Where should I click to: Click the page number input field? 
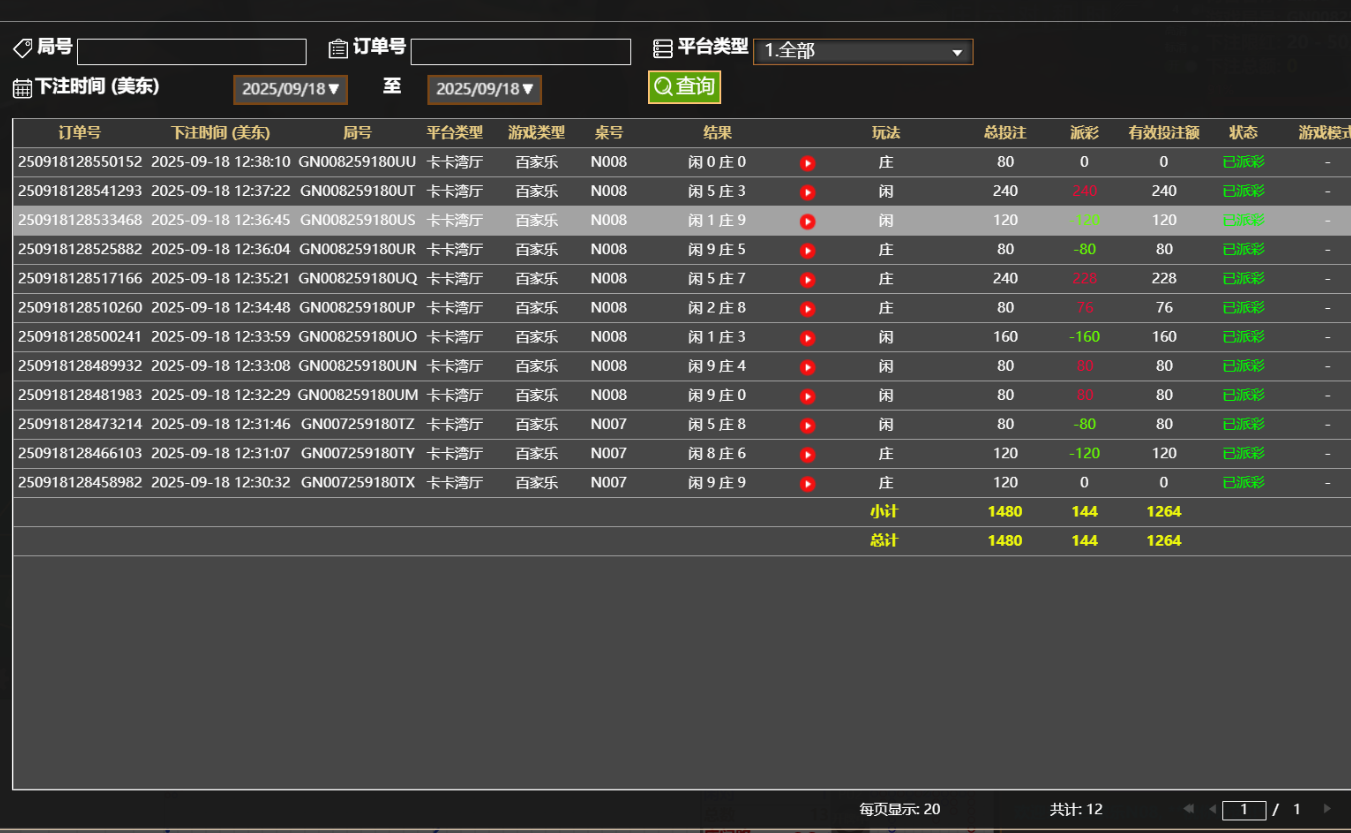[x=1244, y=809]
